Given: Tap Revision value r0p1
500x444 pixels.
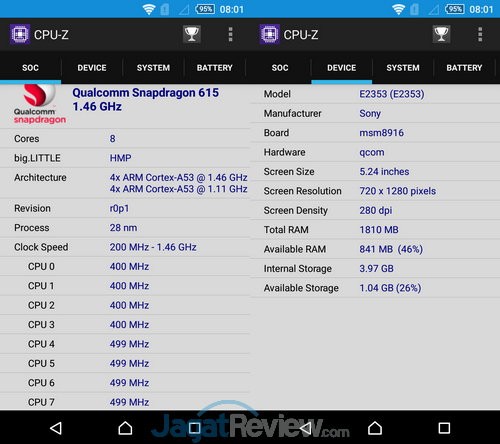Looking at the screenshot, I should (x=119, y=208).
